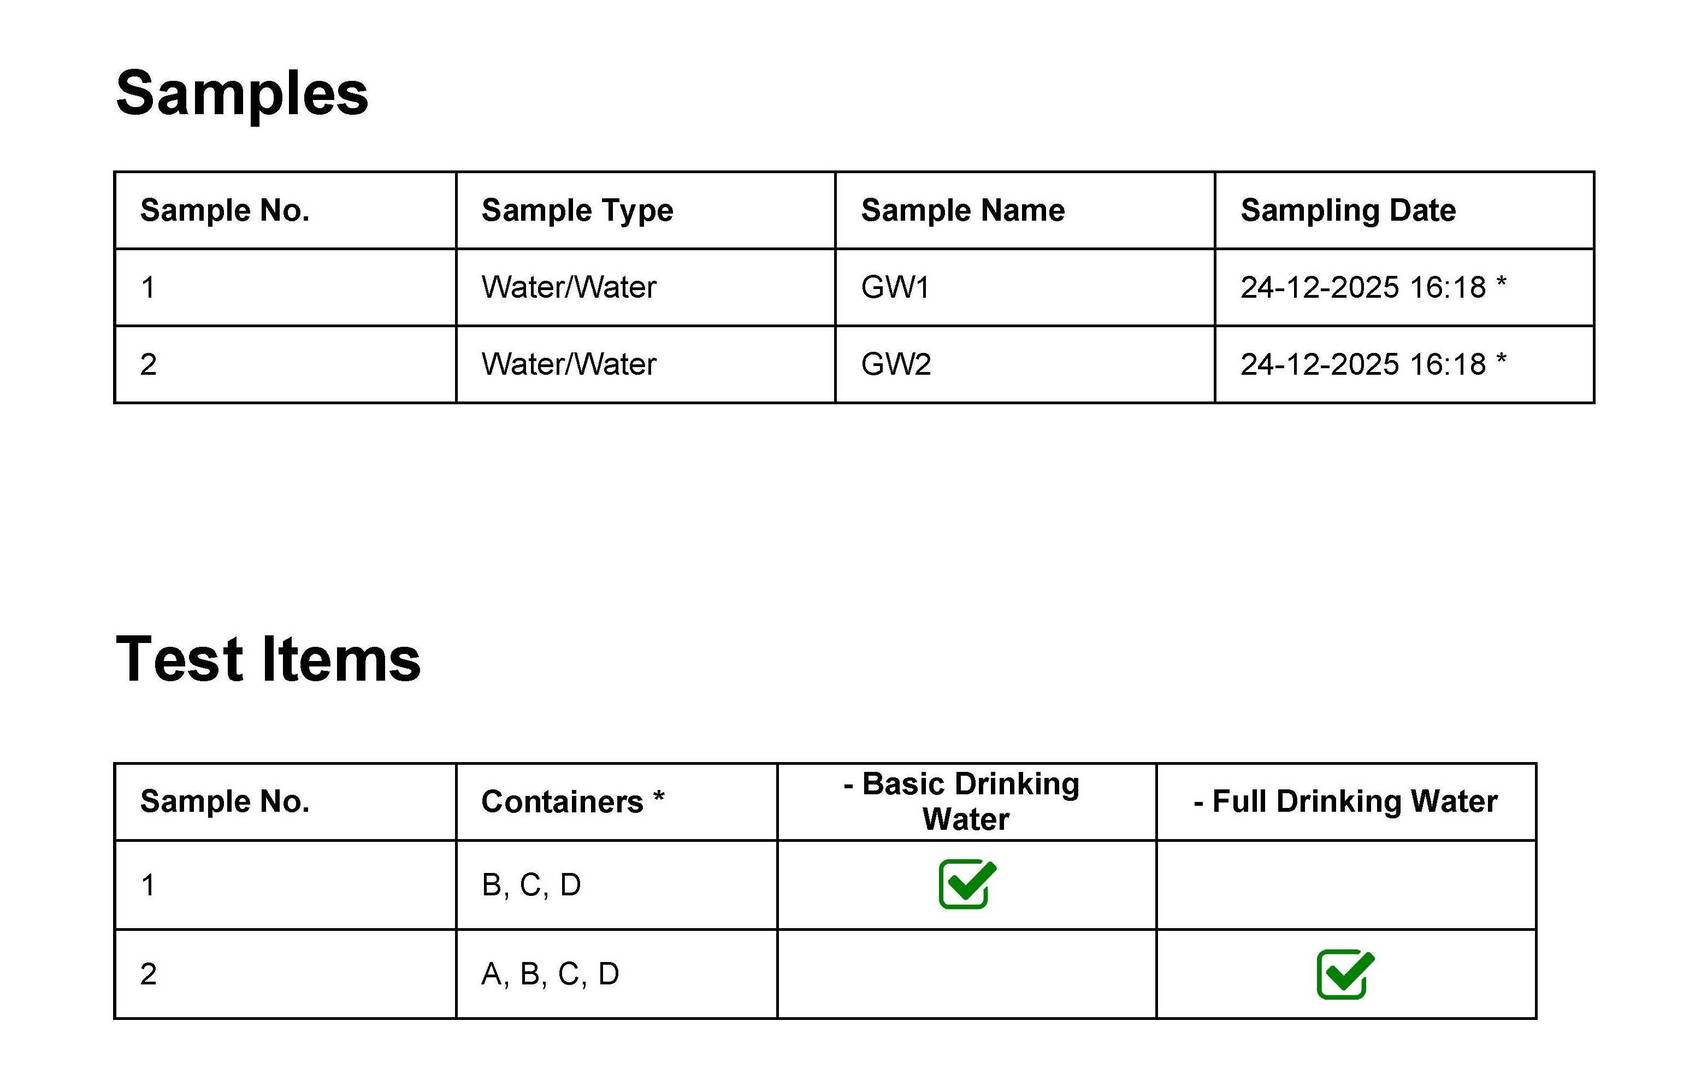
Task: Select the sampling date for sample GW2
Action: (1372, 364)
